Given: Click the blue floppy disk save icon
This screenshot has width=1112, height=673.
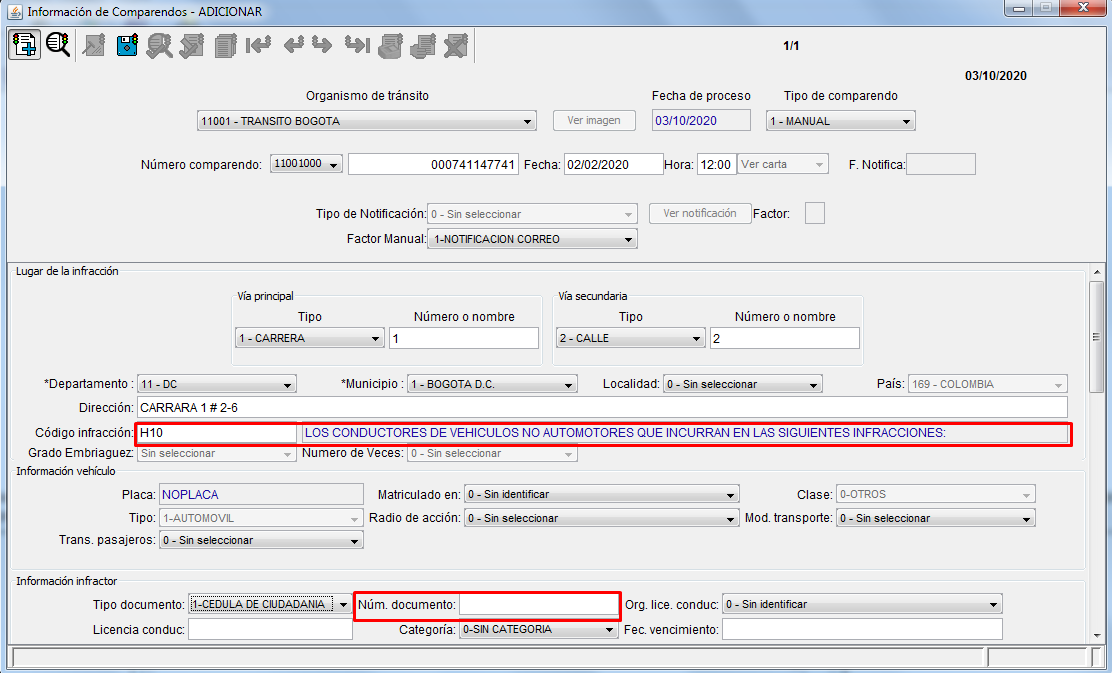Looking at the screenshot, I should point(127,45).
